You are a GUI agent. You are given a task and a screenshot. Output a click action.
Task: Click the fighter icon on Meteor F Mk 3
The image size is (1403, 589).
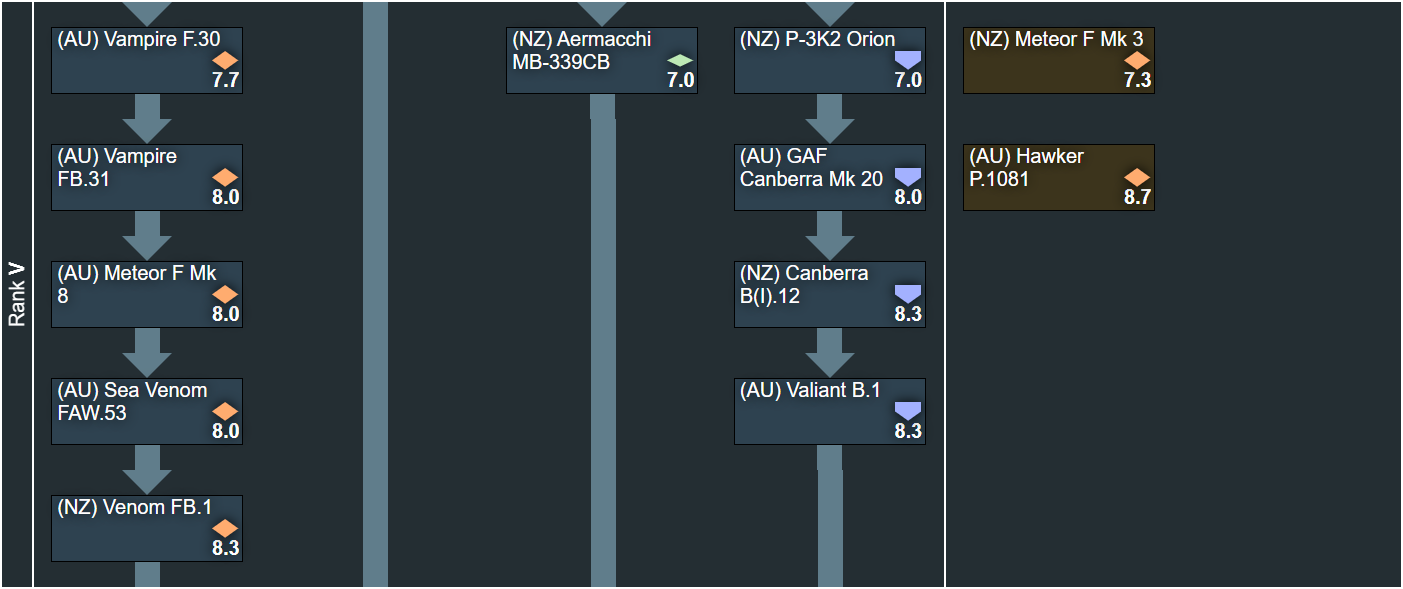point(1137,60)
